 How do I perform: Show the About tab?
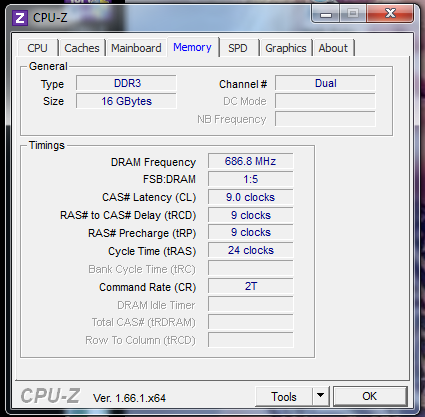[x=333, y=48]
